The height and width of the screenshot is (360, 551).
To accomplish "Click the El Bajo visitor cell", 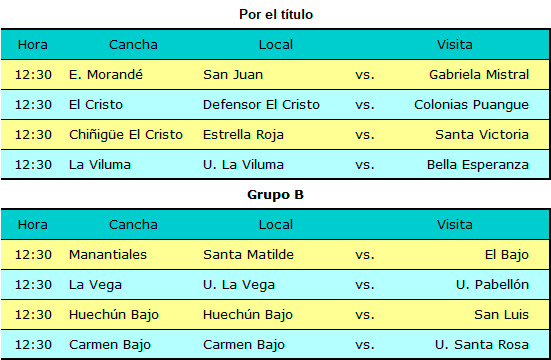I will (507, 255).
